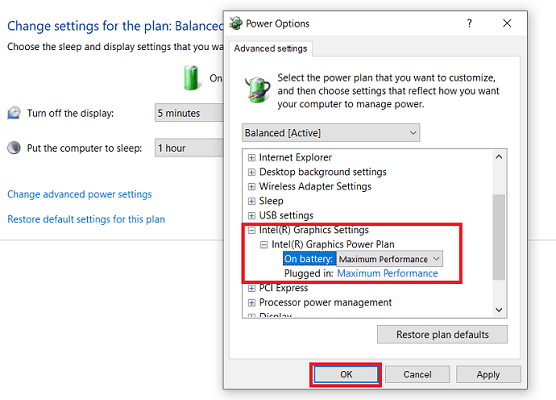Select the Advanced settings tab
This screenshot has height=400, width=556.
click(271, 49)
